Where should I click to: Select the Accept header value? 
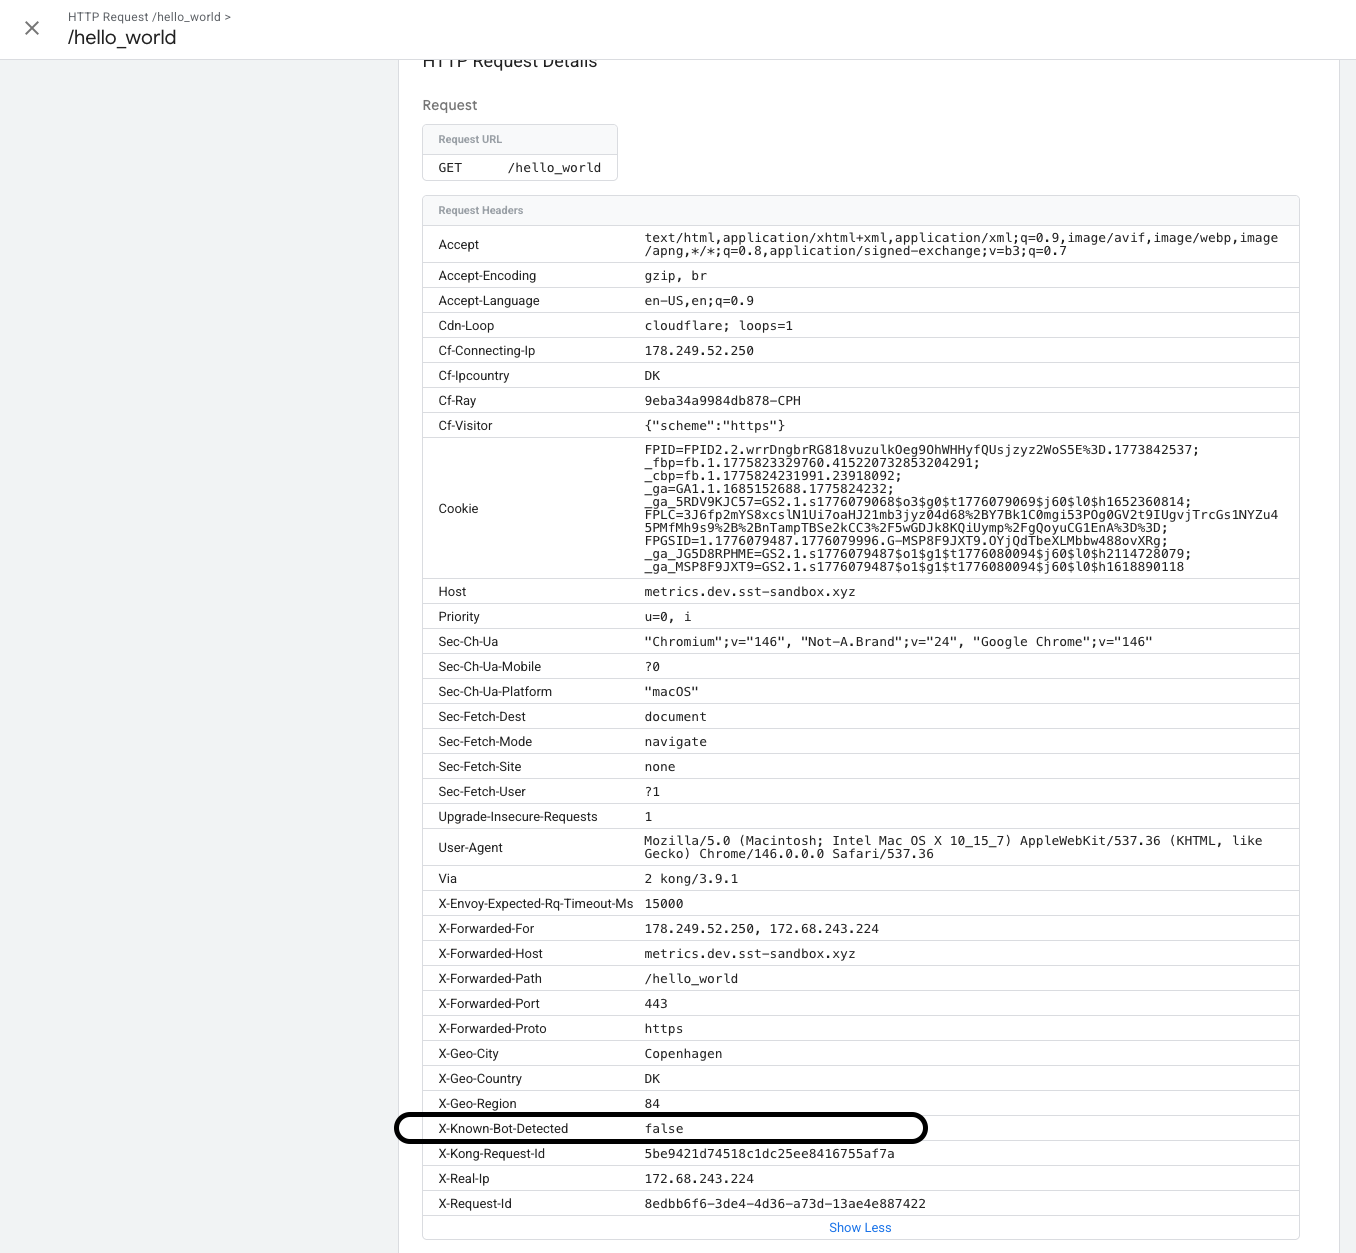960,244
